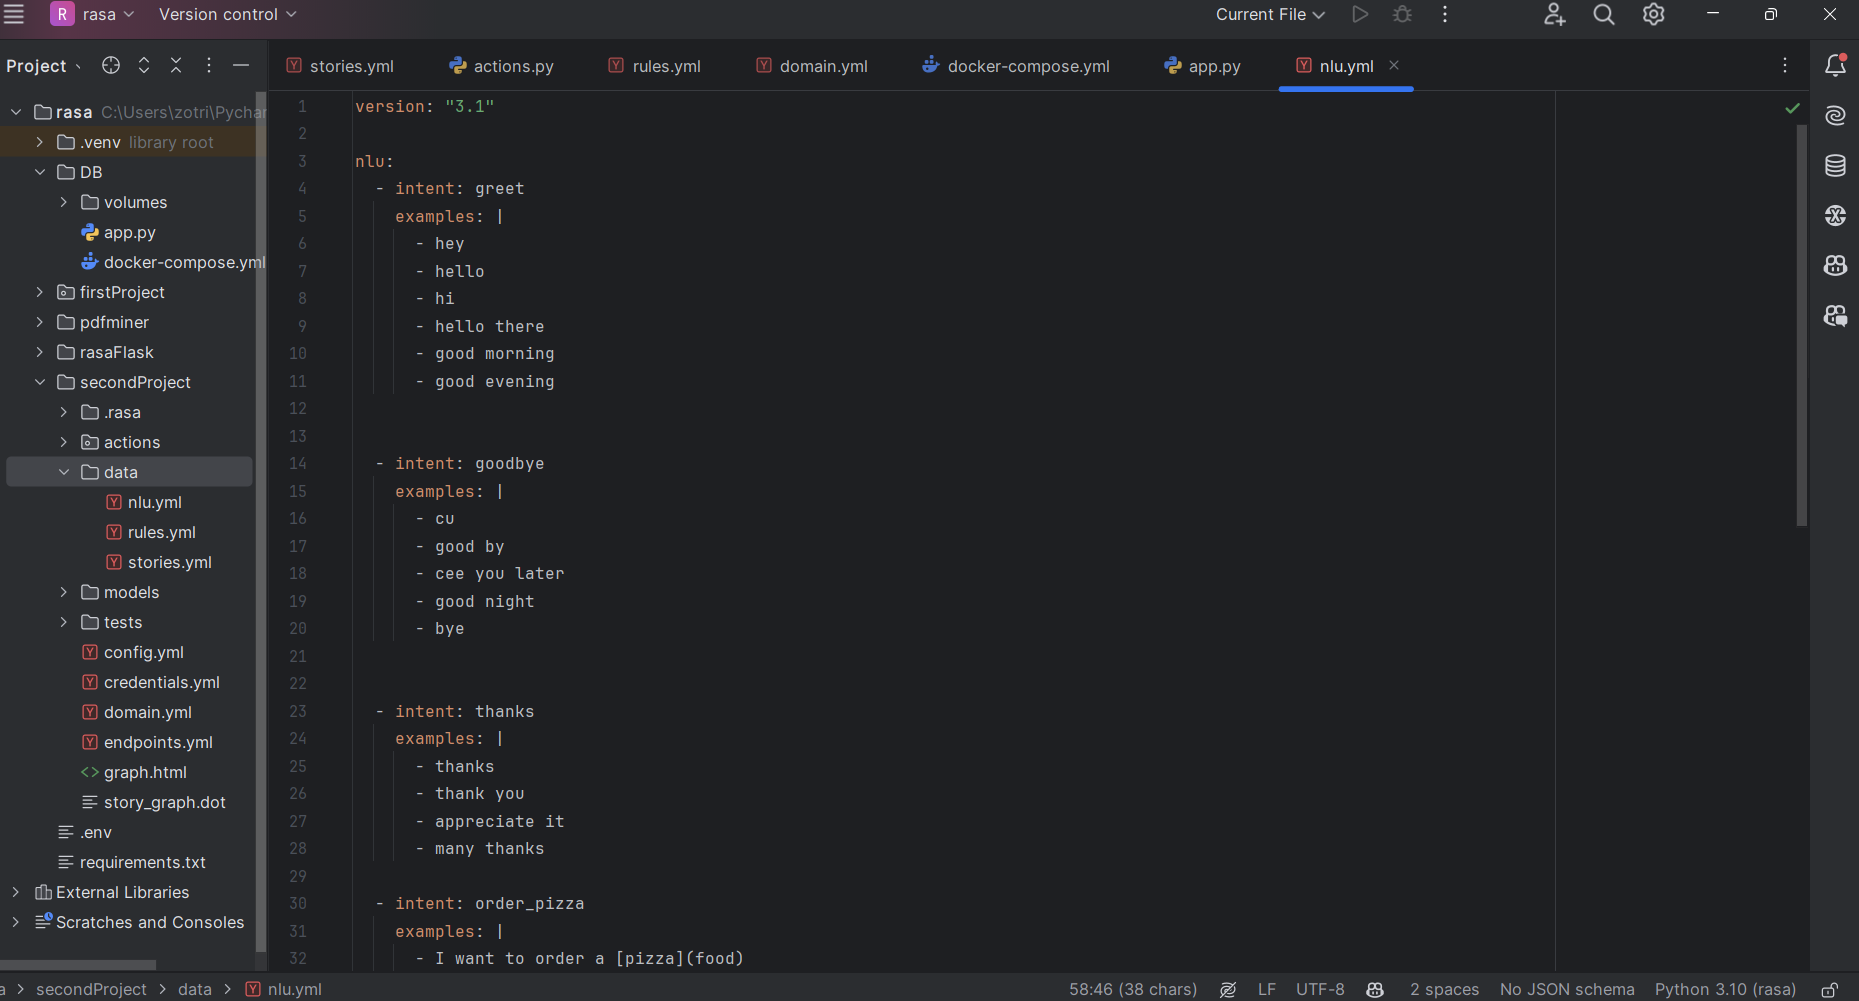Switch to the actions.py editor tab
The width and height of the screenshot is (1859, 1001).
[502, 66]
